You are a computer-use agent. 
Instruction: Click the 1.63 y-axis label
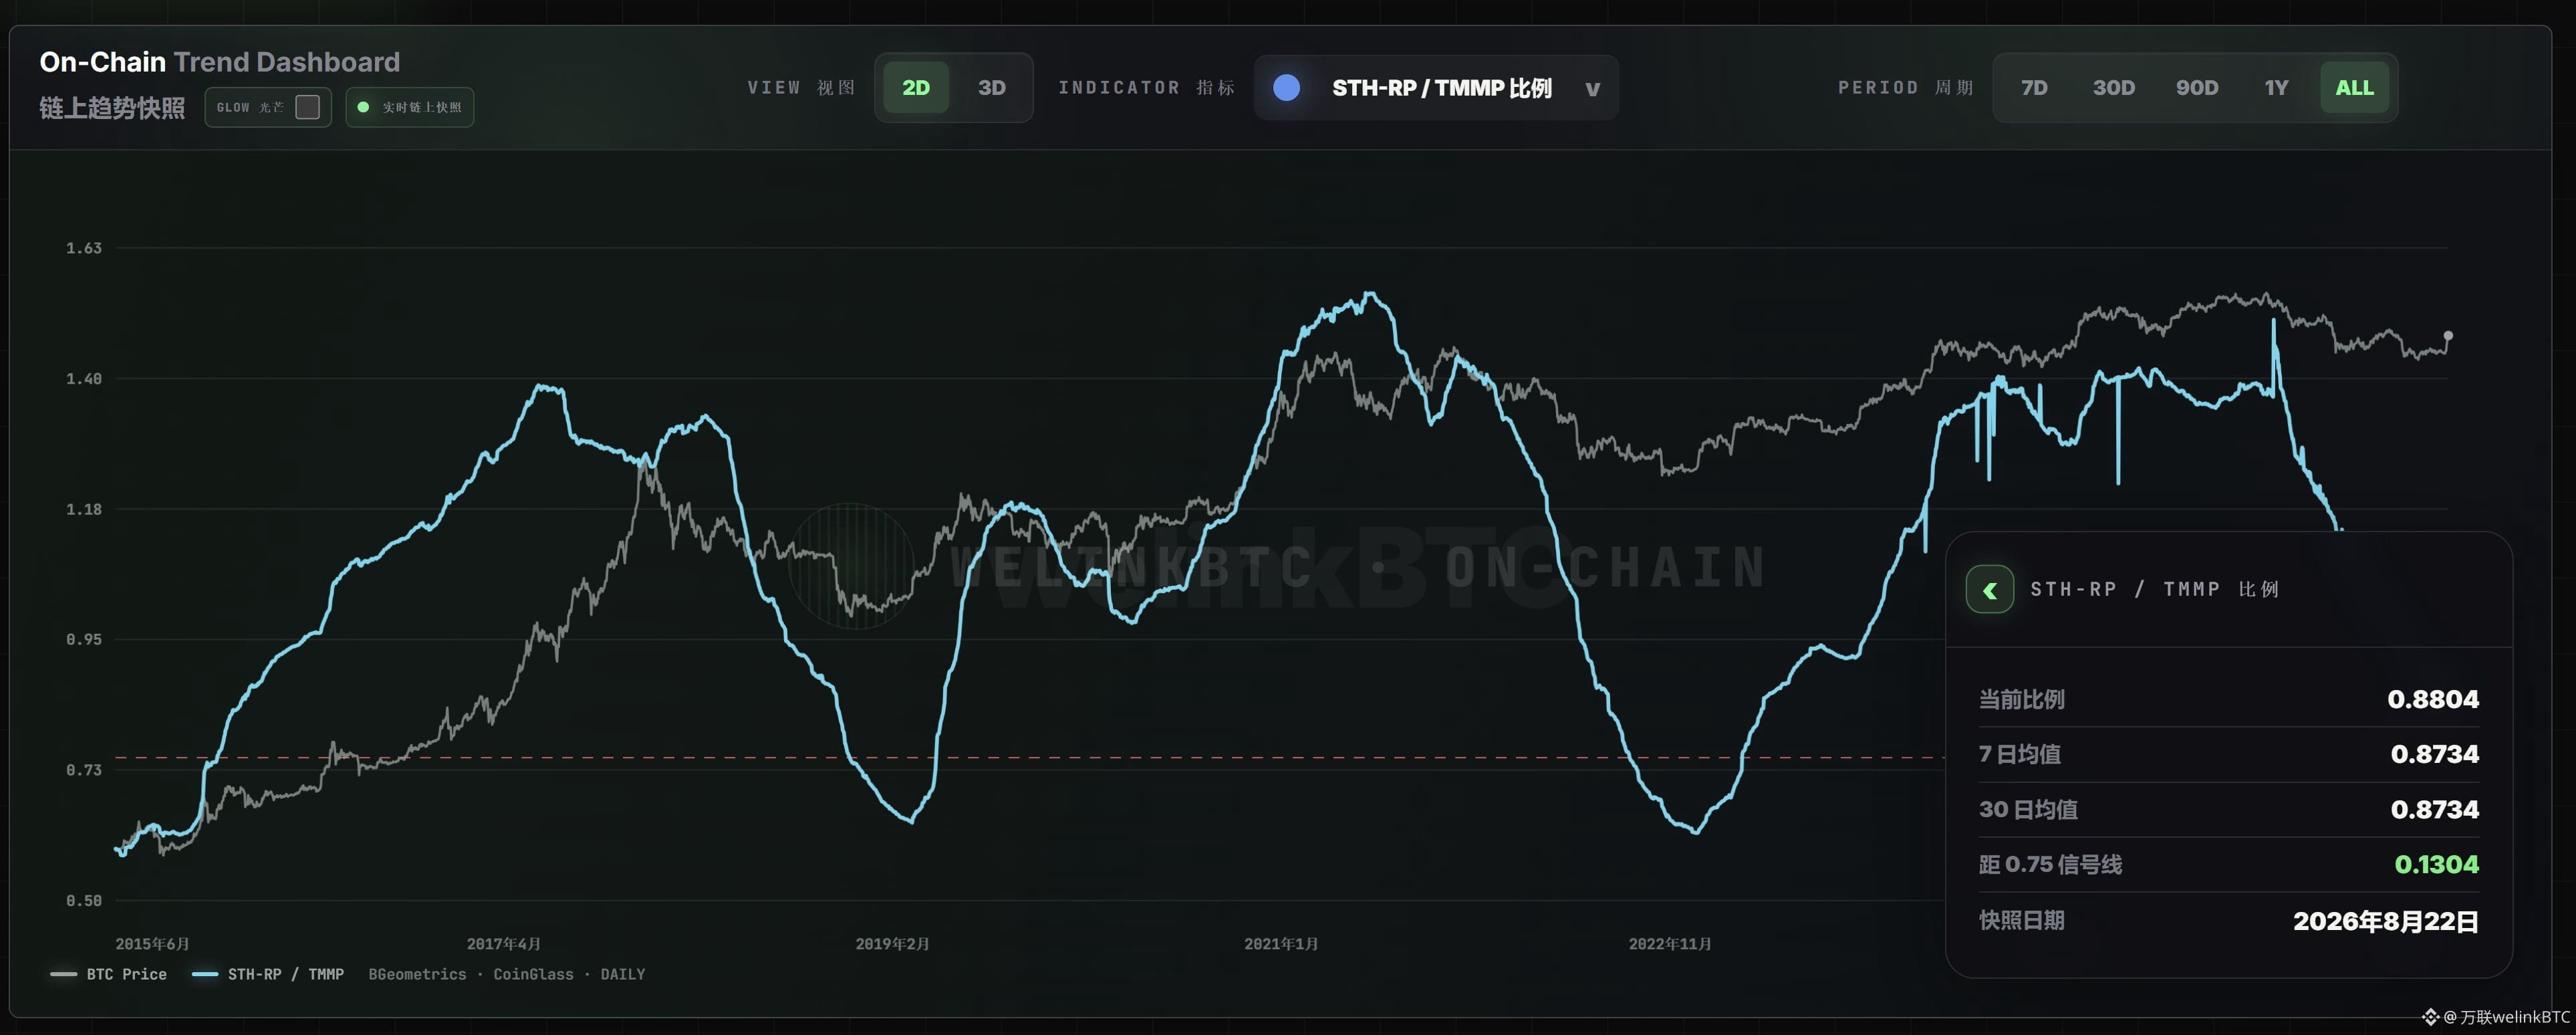click(84, 248)
